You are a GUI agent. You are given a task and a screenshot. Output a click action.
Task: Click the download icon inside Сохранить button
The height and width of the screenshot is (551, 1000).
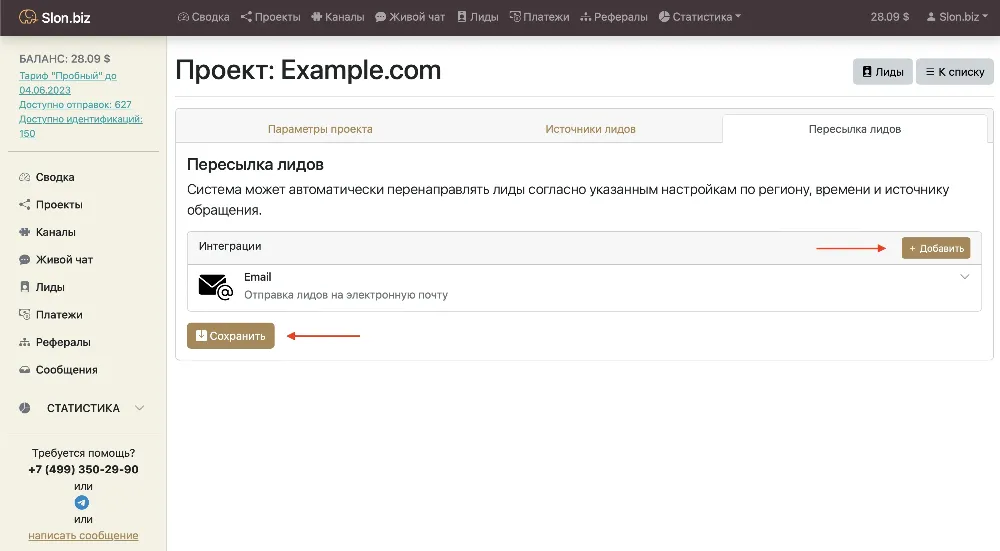click(201, 335)
